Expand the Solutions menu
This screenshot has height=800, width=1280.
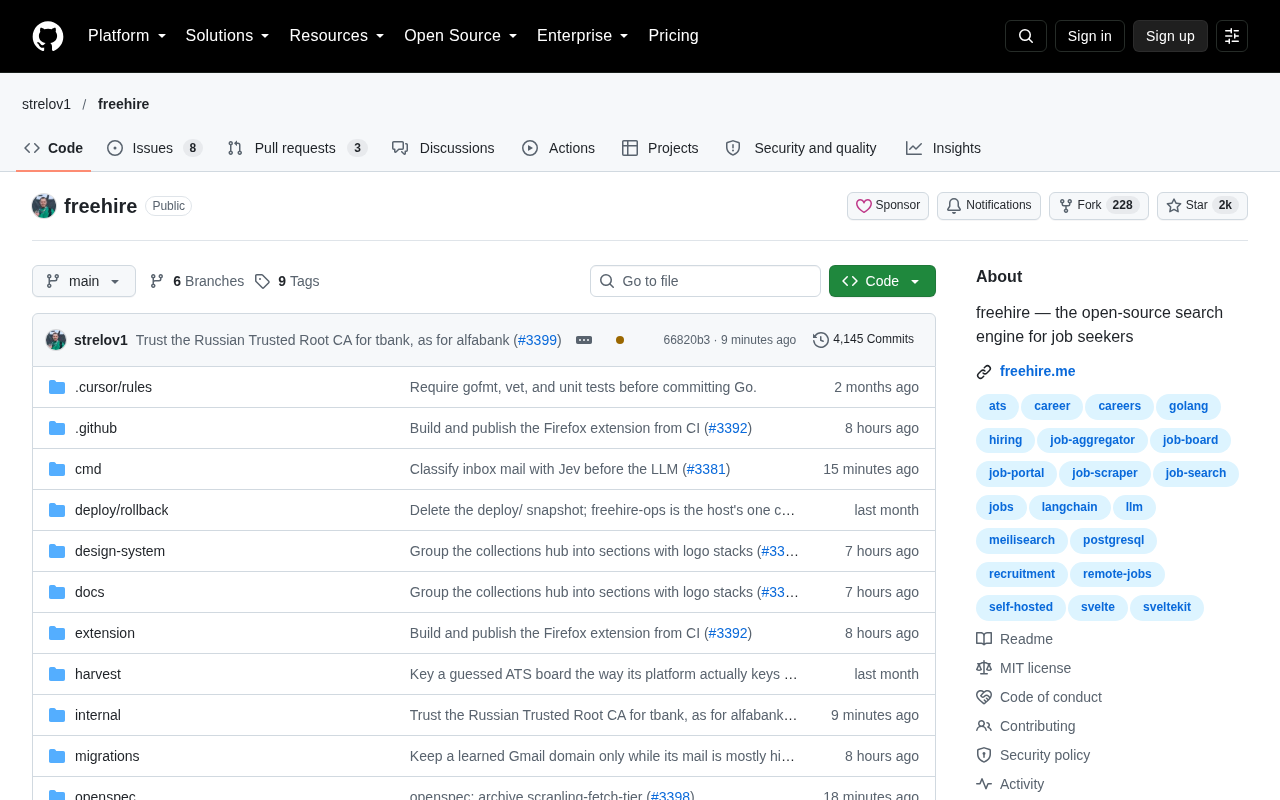(228, 36)
